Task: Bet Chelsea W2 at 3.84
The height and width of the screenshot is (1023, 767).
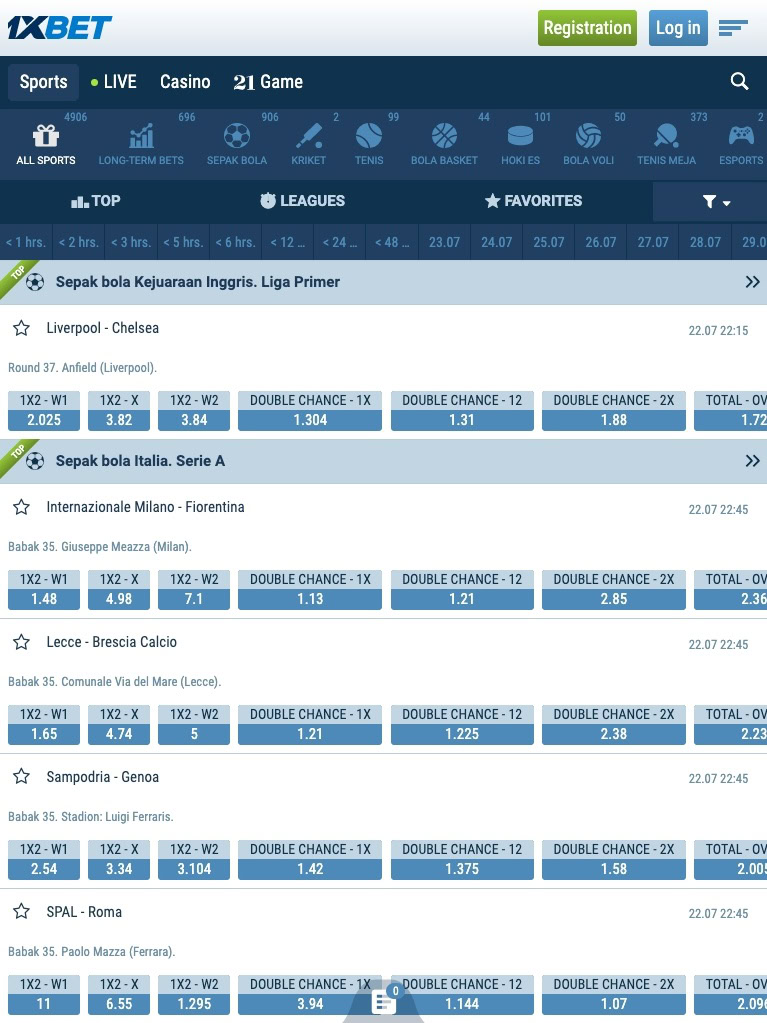Action: tap(194, 411)
